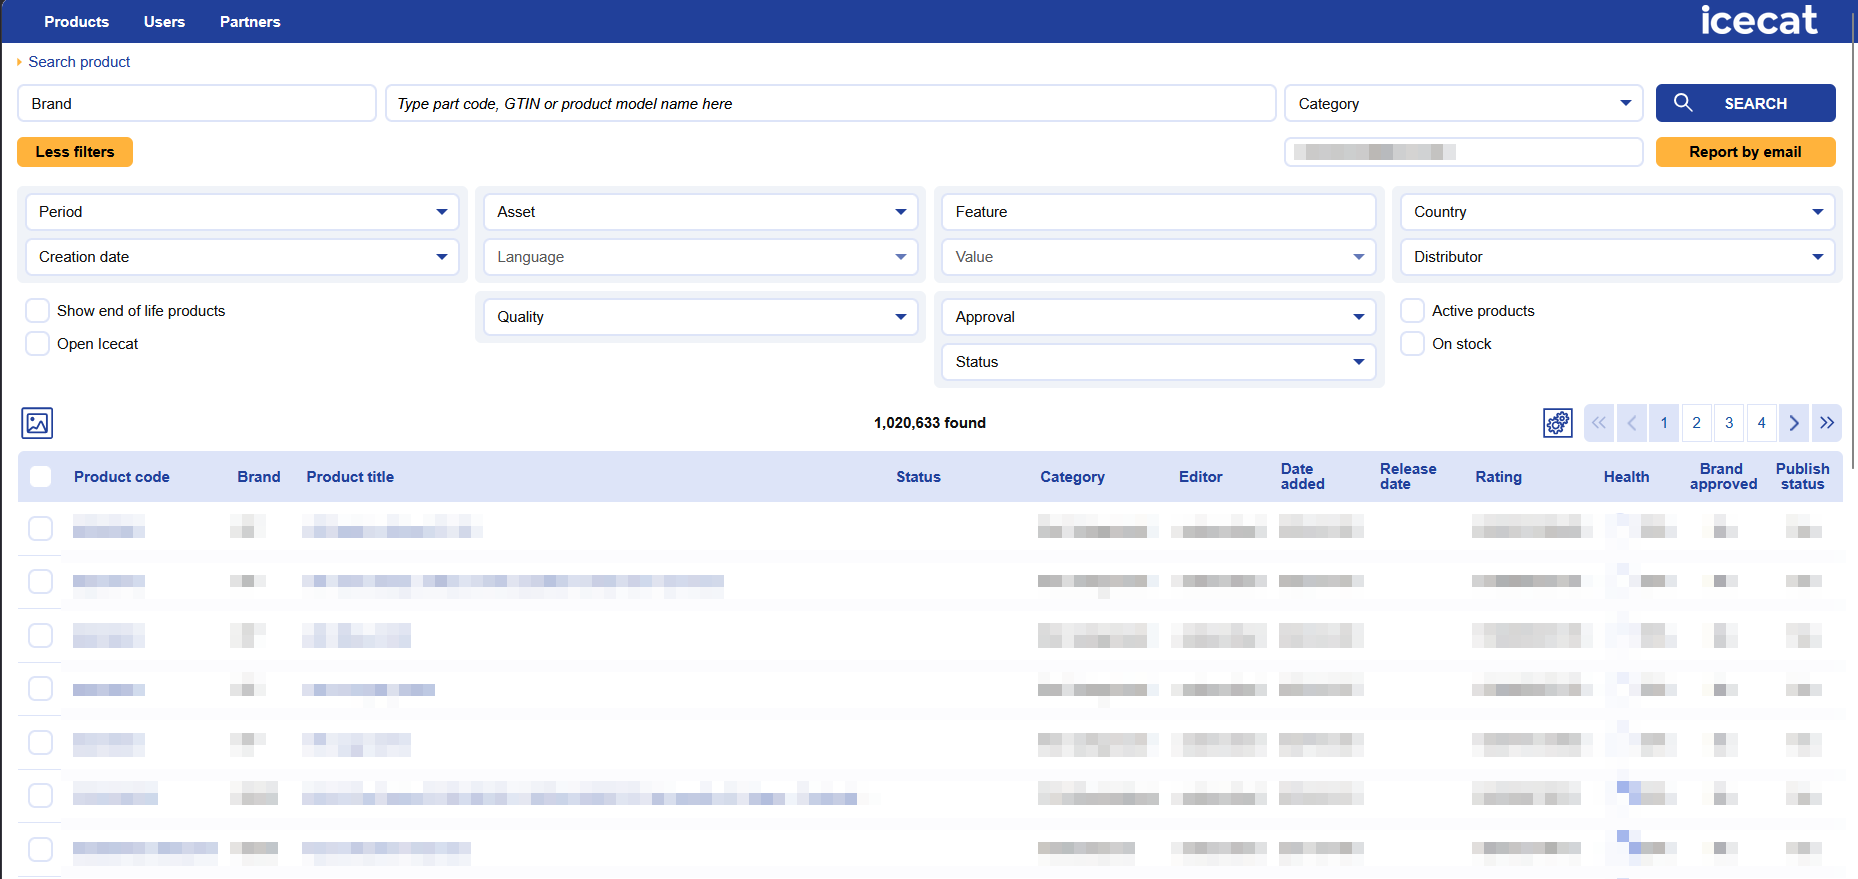Viewport: 1858px width, 879px height.
Task: Expand the Status filter dropdown
Action: 1158,362
